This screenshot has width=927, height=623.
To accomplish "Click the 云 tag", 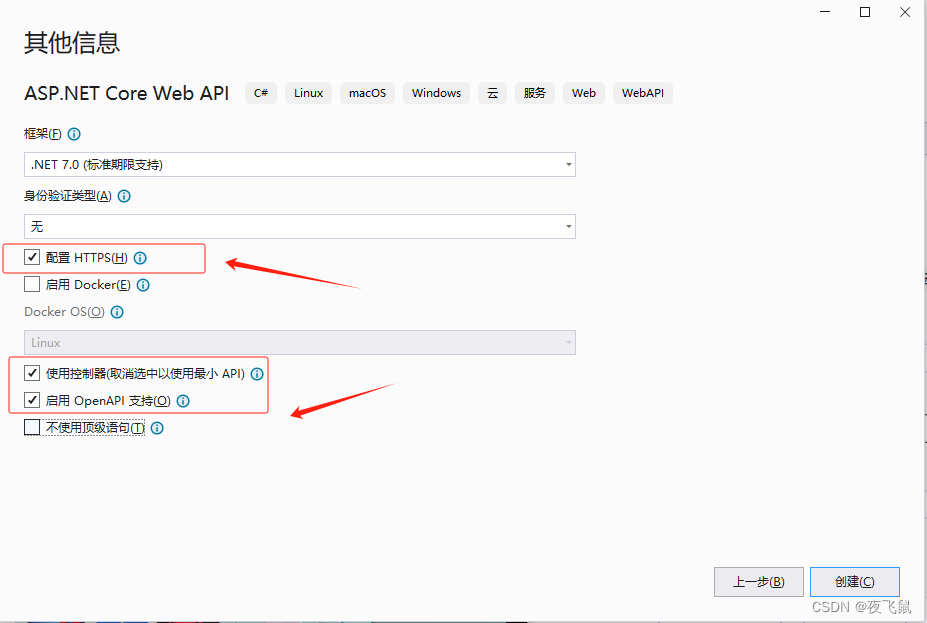I will tap(492, 93).
